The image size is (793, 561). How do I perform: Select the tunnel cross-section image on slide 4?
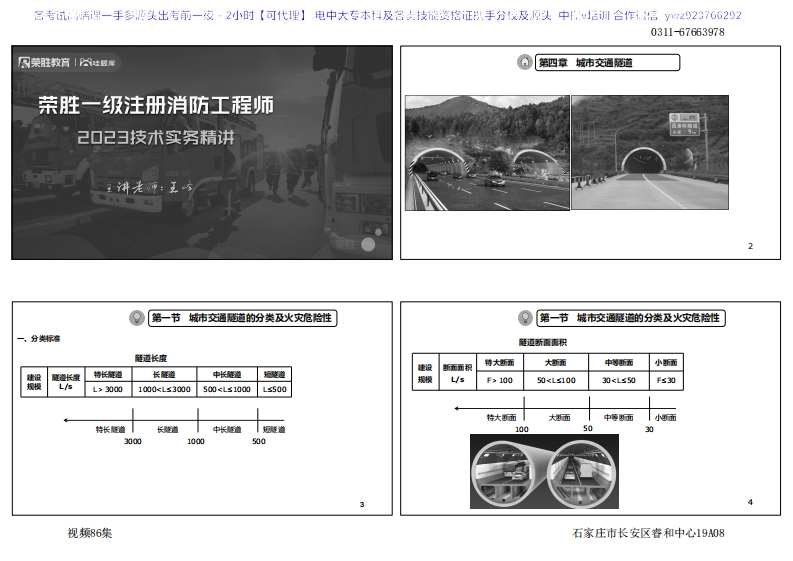(x=543, y=471)
